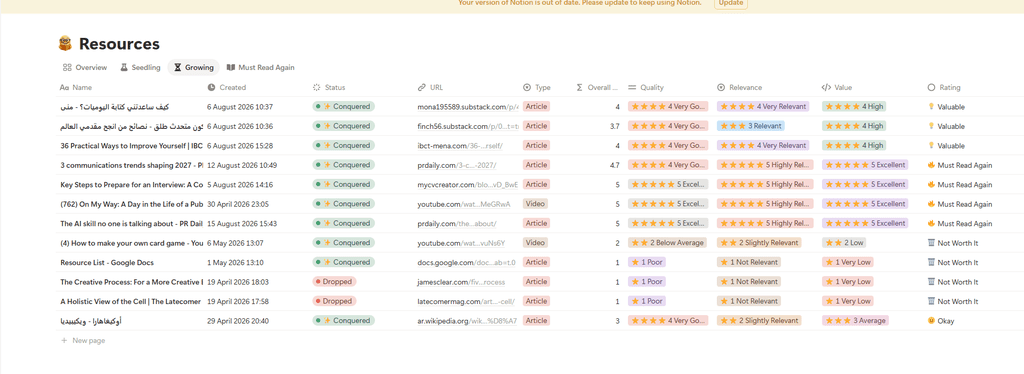Switch to the Seedling tab

tap(140, 67)
